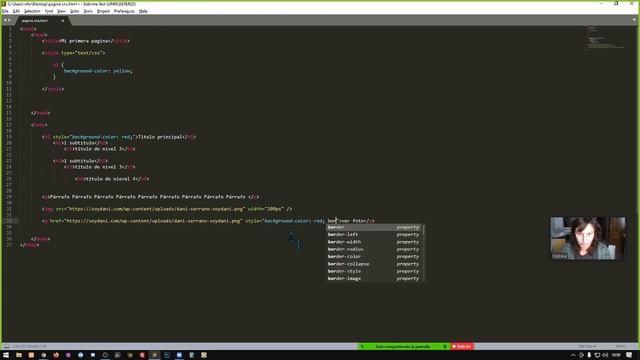This screenshot has width=640, height=360.
Task: Close the open file tab
Action: coord(63,20)
